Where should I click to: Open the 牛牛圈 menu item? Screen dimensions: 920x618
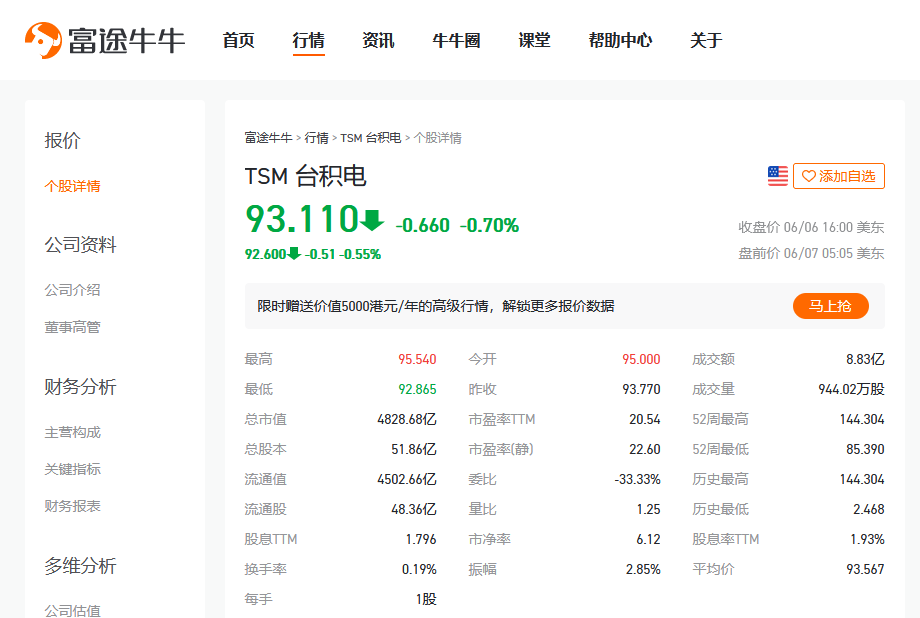click(455, 40)
